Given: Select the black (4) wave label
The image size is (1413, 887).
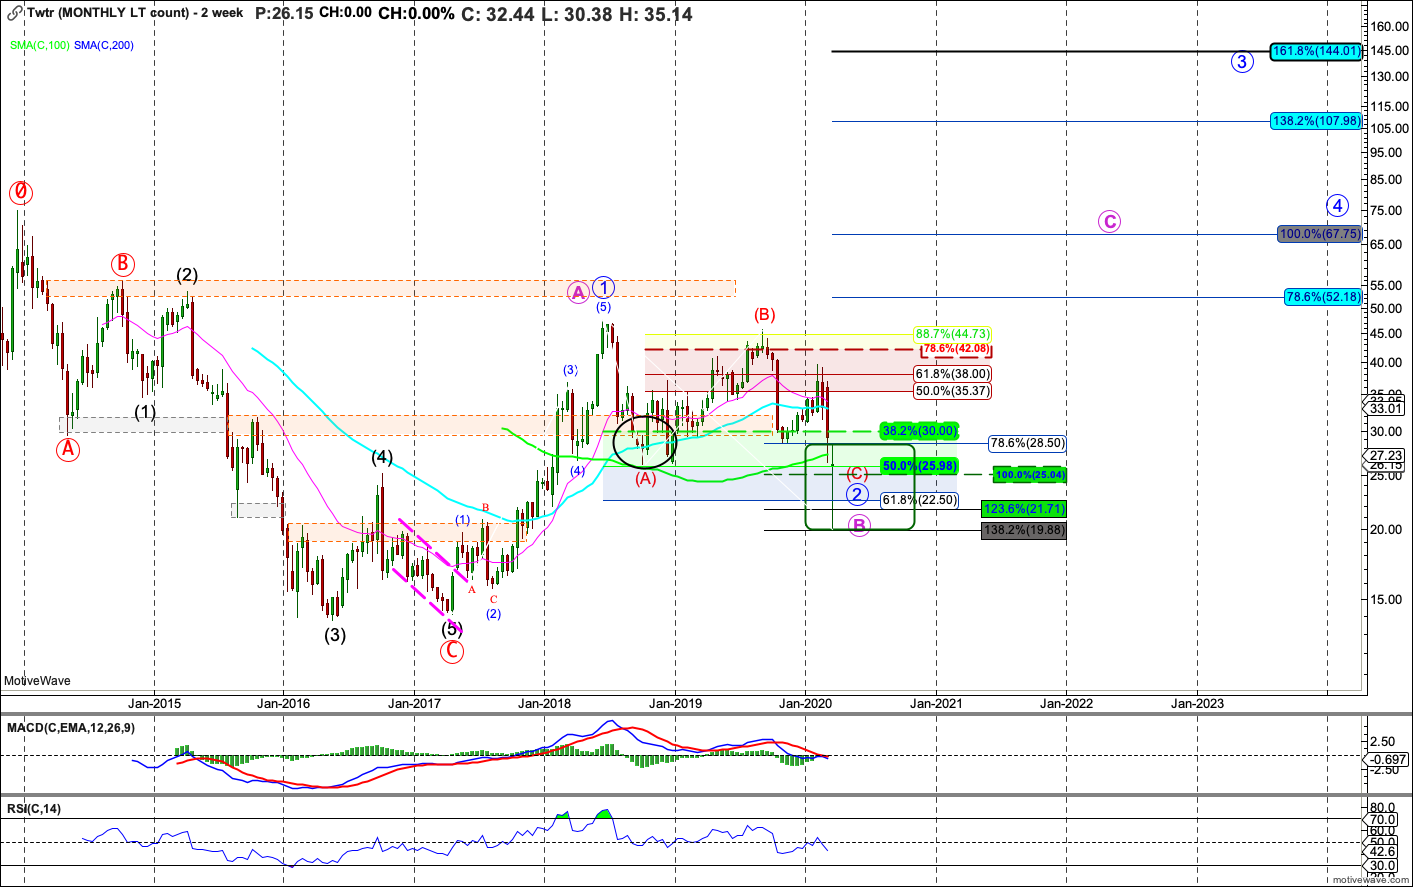Looking at the screenshot, I should point(382,457).
